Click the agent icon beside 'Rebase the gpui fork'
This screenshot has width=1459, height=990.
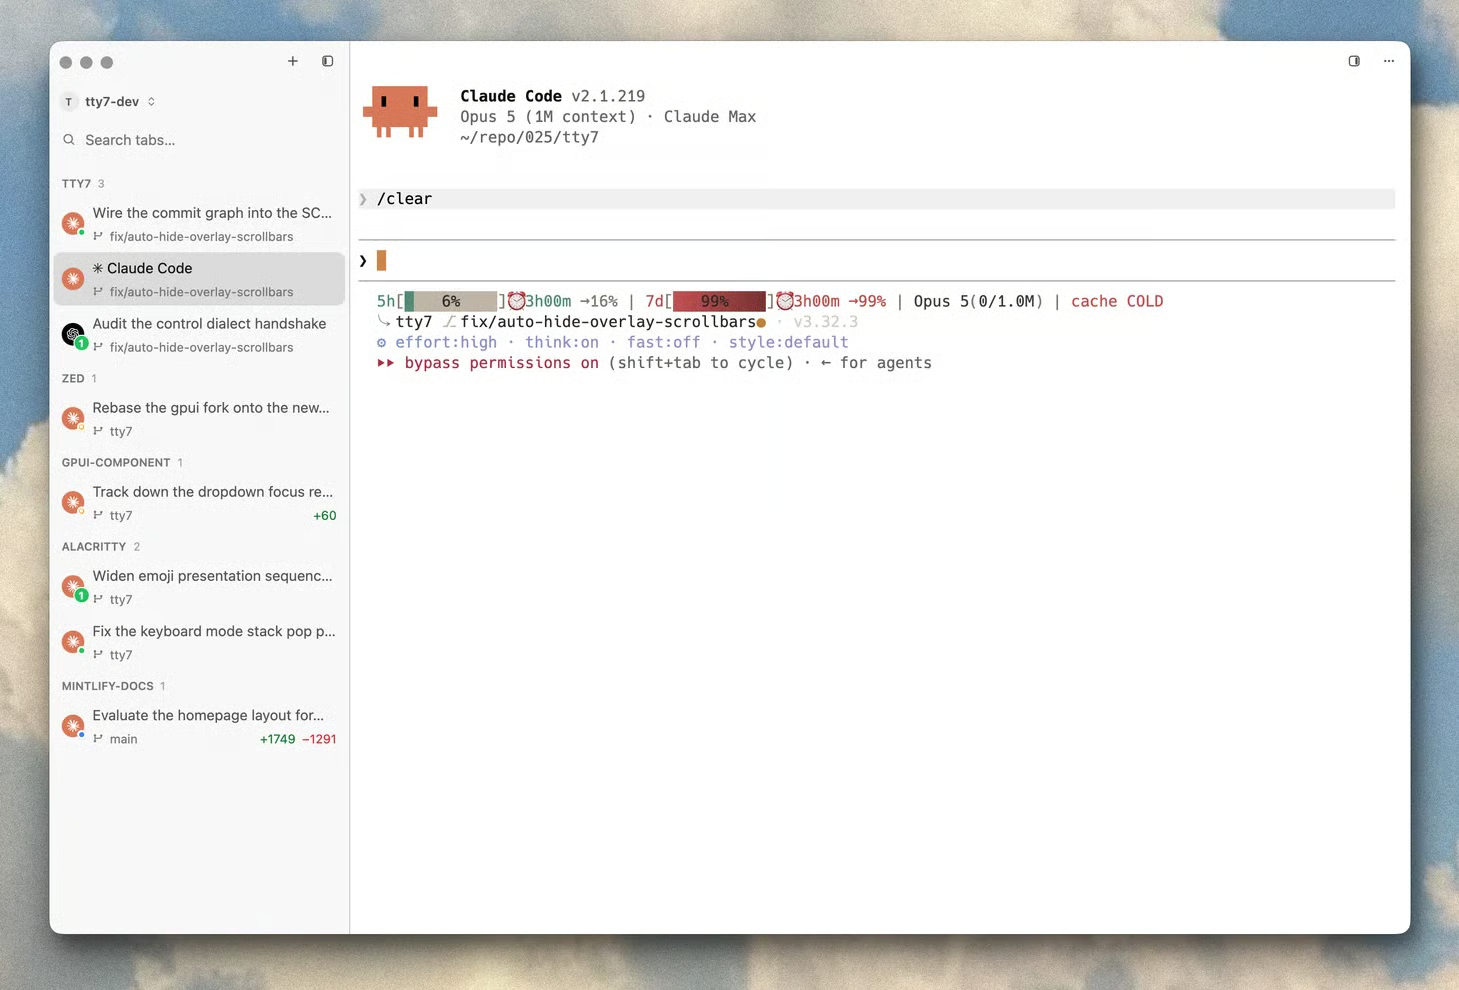point(73,418)
